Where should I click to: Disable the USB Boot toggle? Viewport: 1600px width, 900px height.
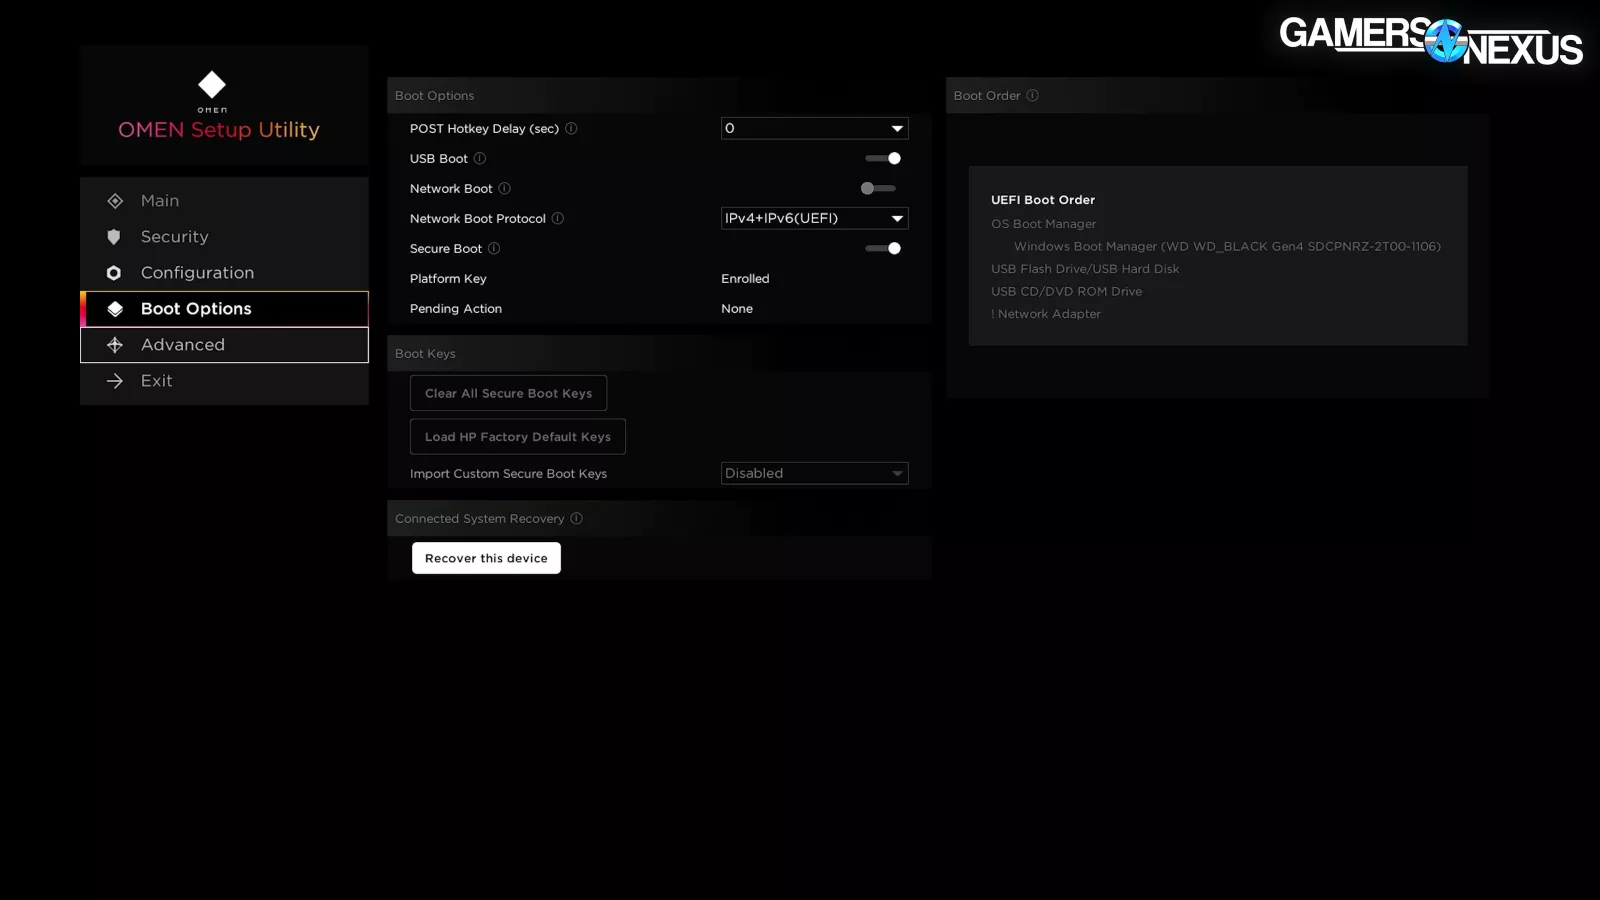(882, 159)
